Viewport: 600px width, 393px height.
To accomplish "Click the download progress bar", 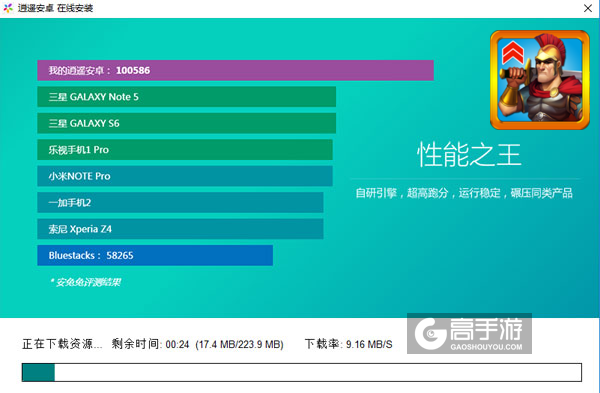I will point(302,372).
